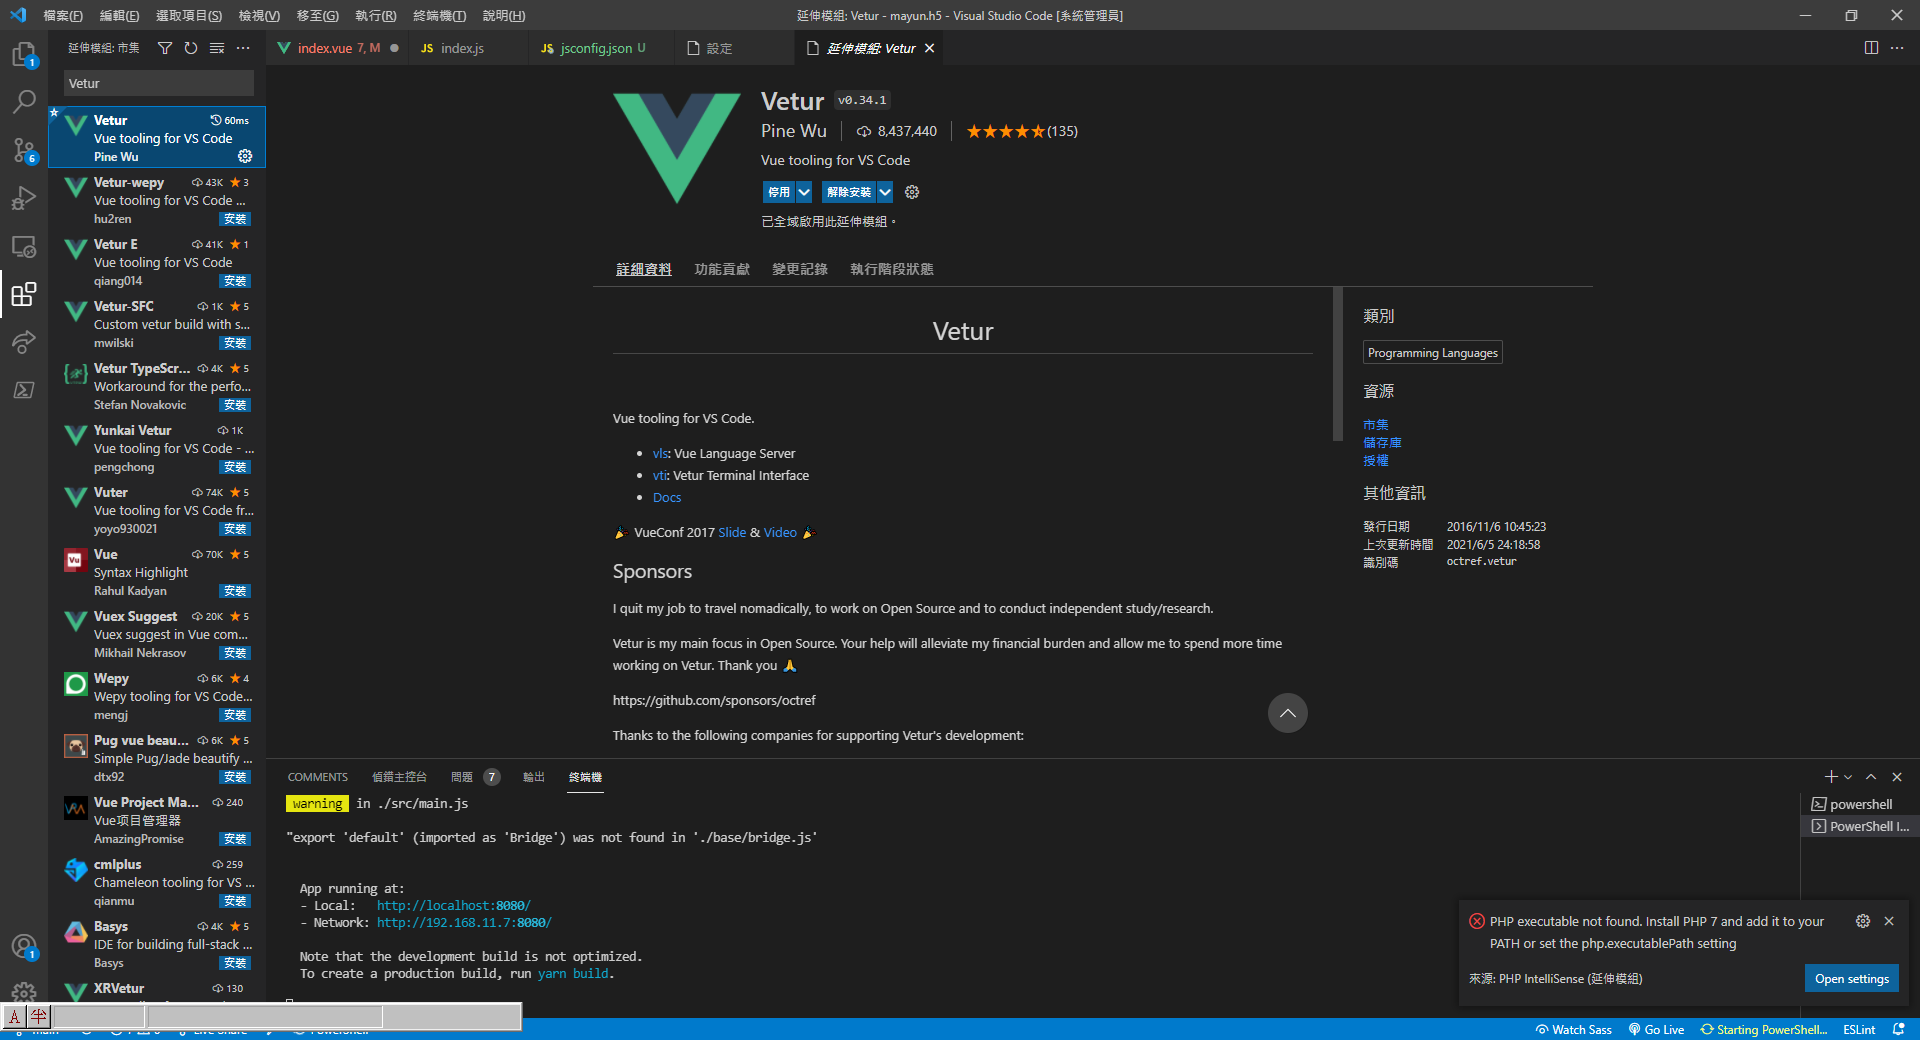
Task: Open Source Control view in activity bar
Action: (x=23, y=150)
